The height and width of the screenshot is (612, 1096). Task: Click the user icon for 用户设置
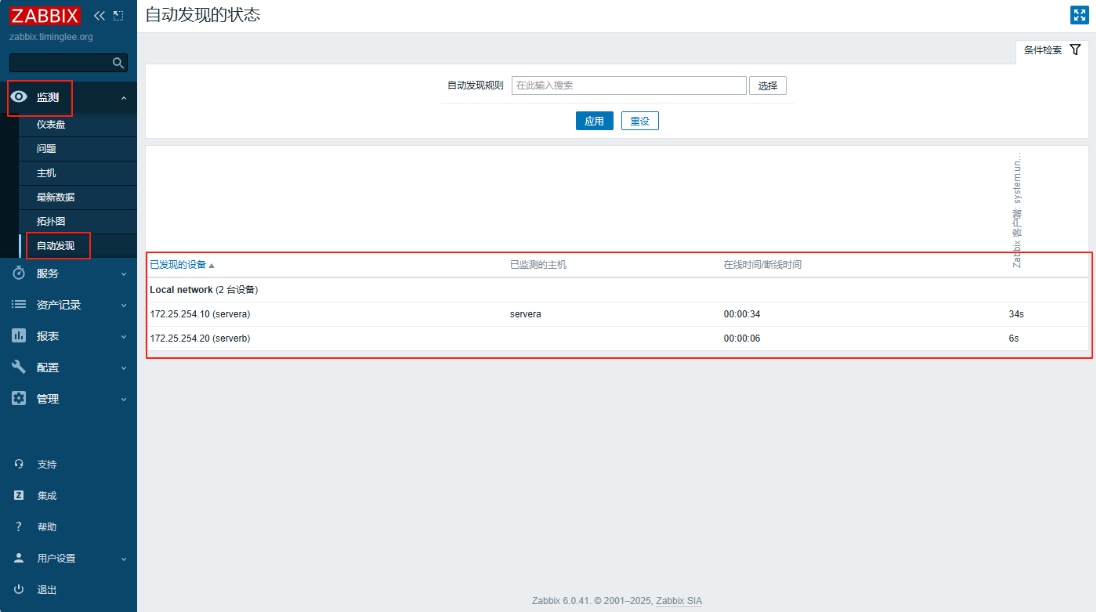19,558
